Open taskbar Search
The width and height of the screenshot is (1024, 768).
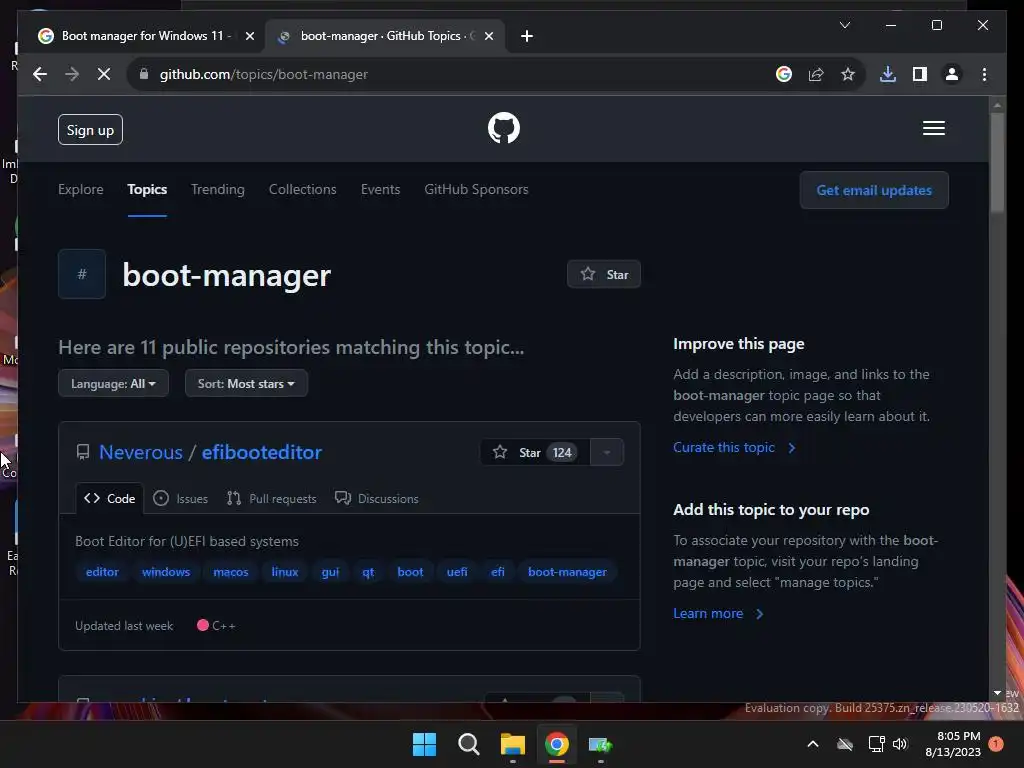pos(468,744)
